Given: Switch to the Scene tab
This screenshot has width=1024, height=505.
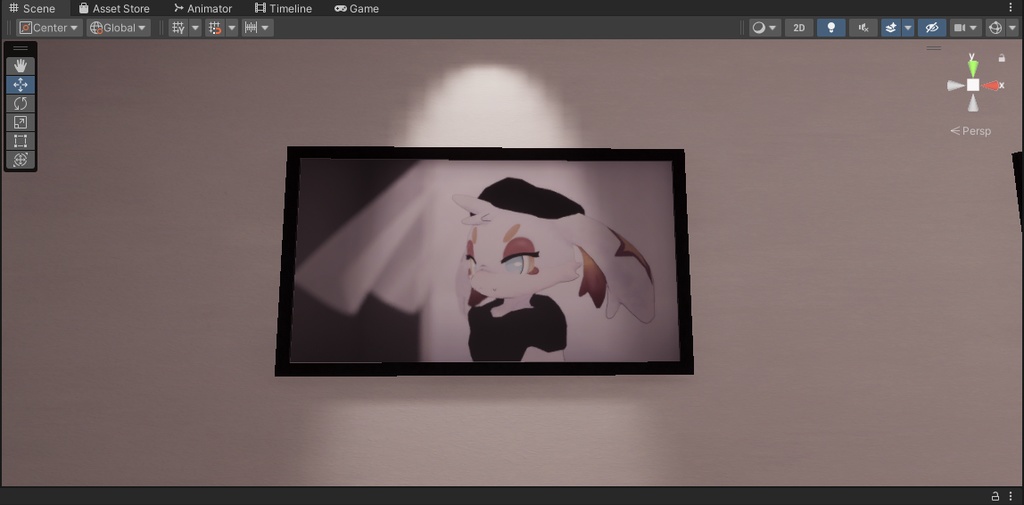Looking at the screenshot, I should click(x=33, y=8).
